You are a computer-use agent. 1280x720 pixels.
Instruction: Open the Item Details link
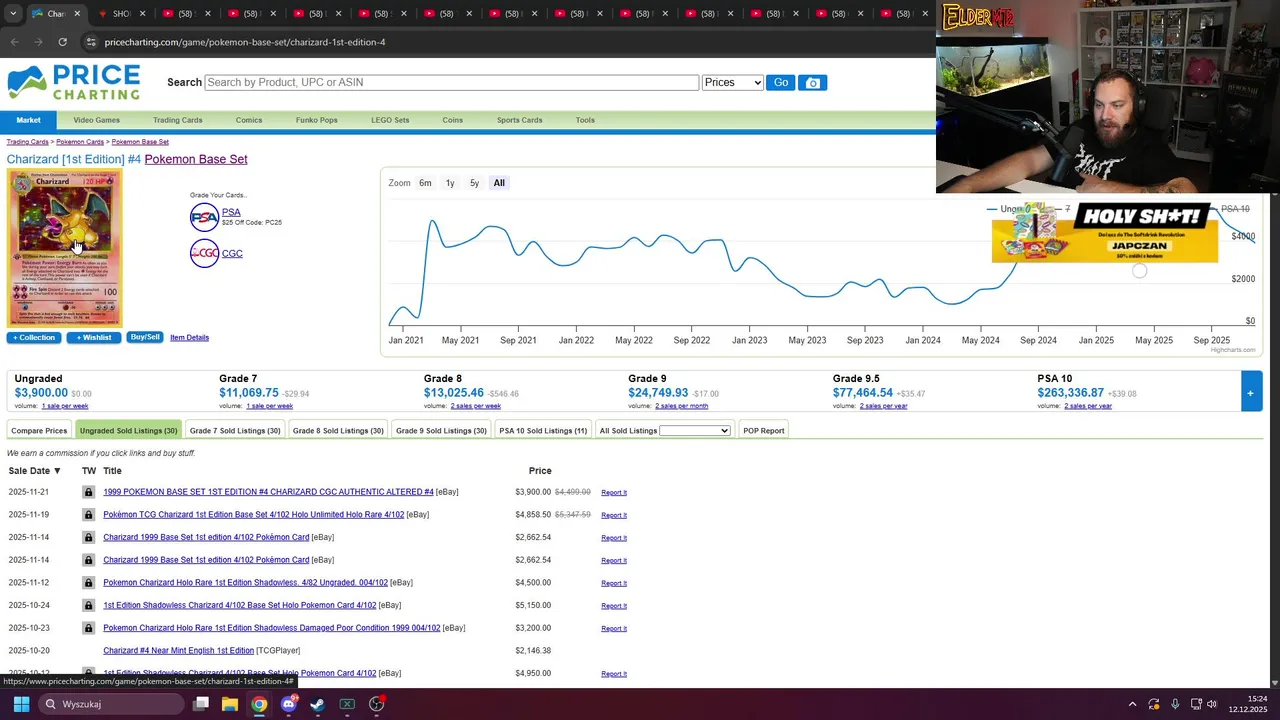[189, 338]
